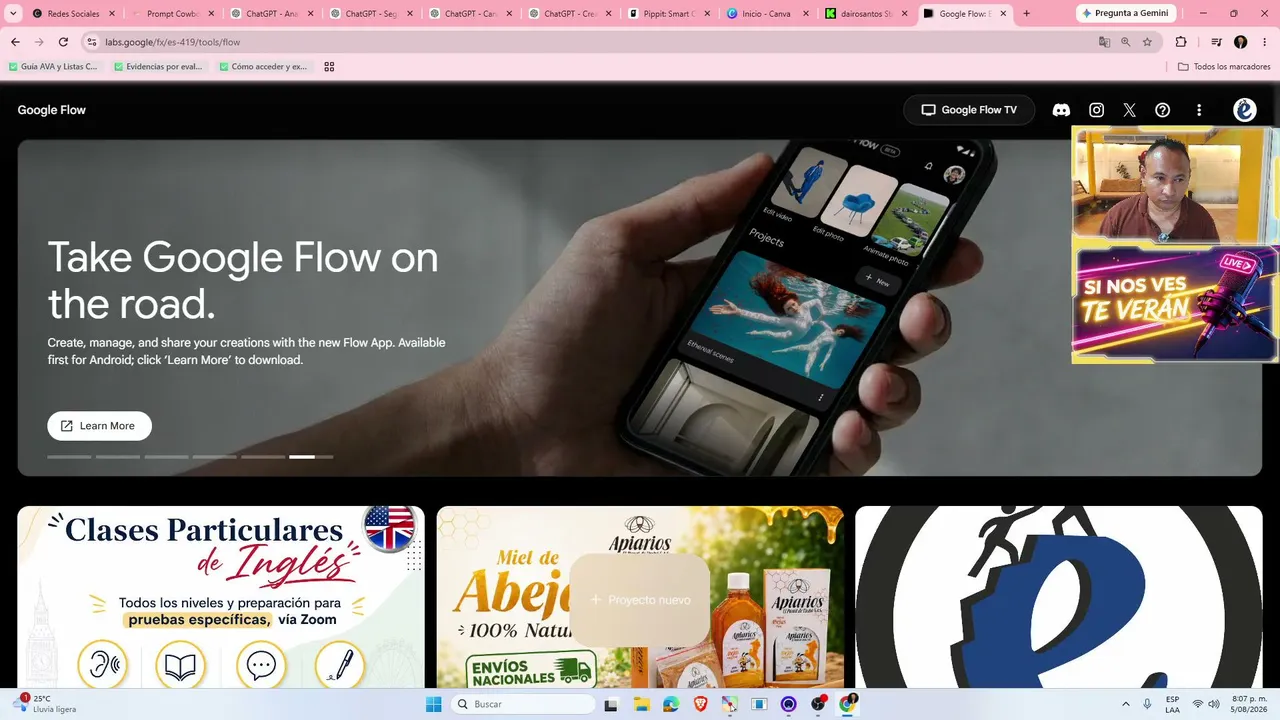The width and height of the screenshot is (1280, 720).
Task: Open the help question mark icon
Action: (1162, 110)
